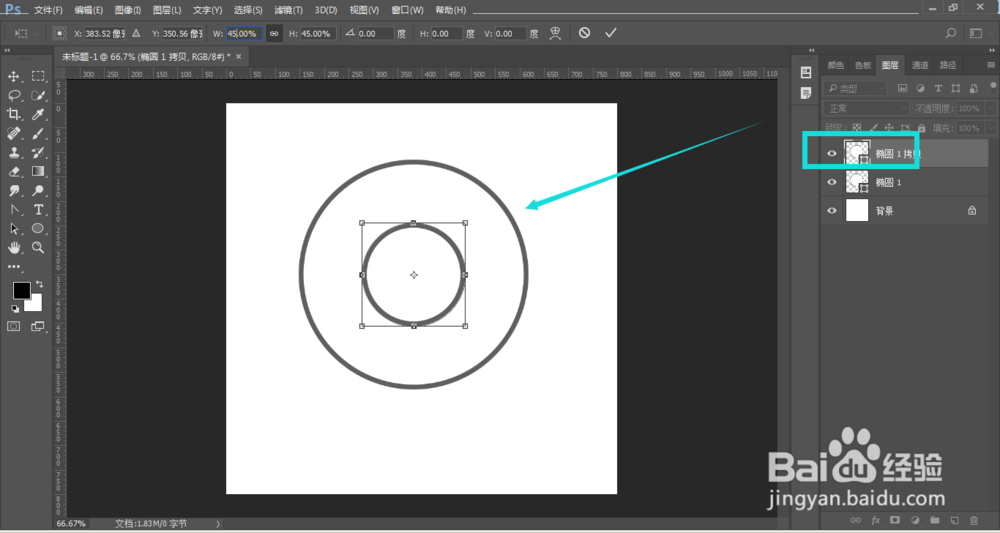Switch to warp mode in options bar
This screenshot has width=1000, height=533.
(x=555, y=33)
